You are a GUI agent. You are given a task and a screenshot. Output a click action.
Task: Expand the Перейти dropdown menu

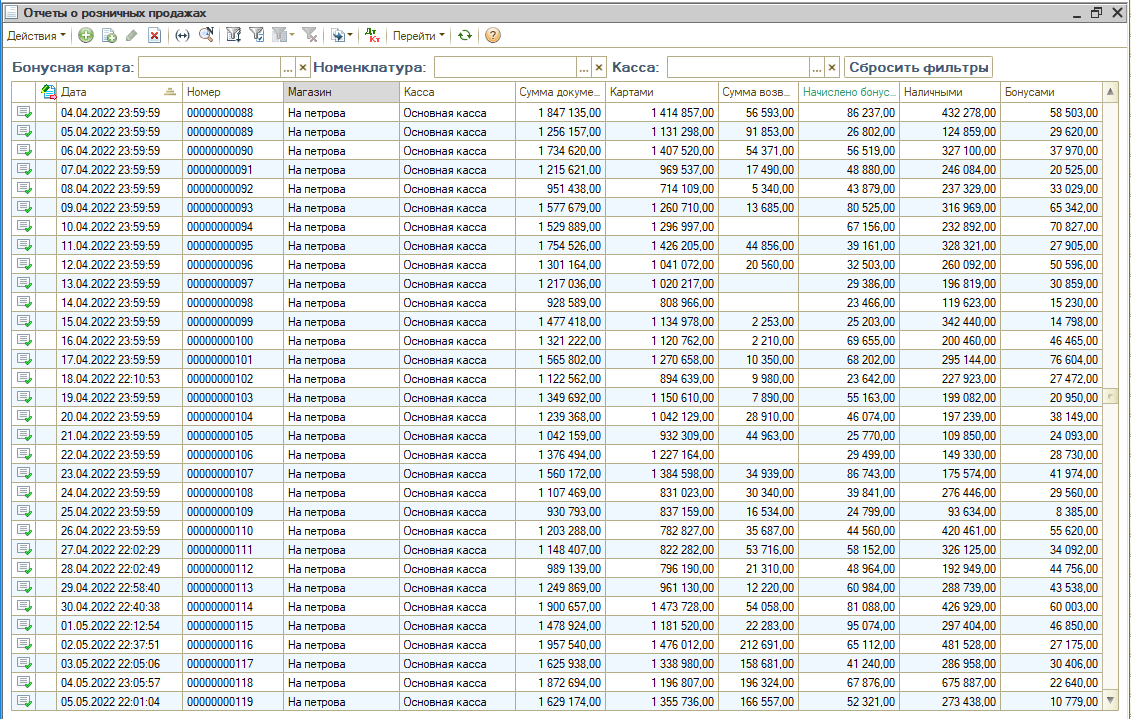point(419,35)
